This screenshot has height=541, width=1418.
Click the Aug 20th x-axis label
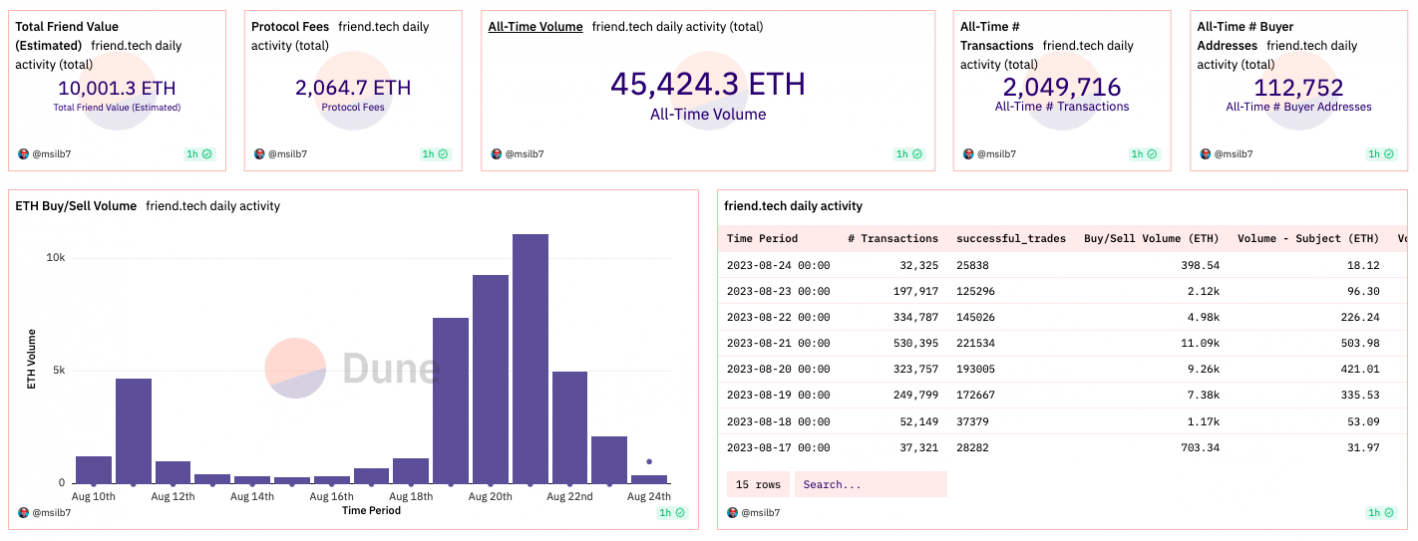point(491,496)
